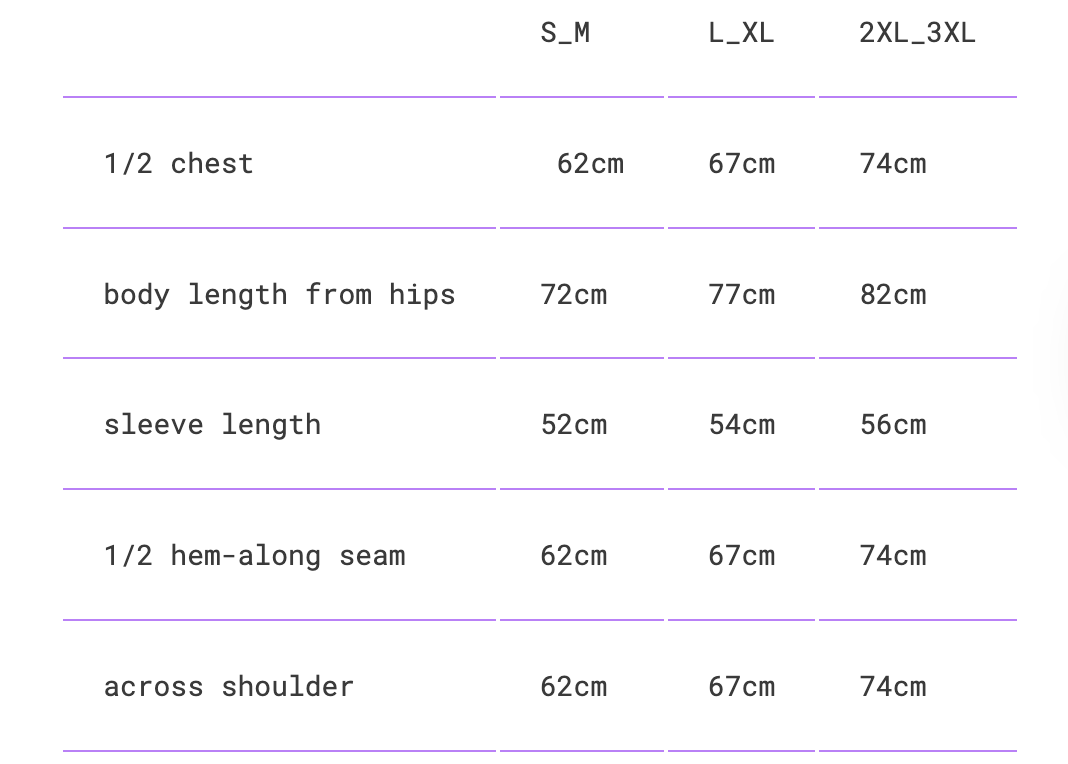This screenshot has width=1068, height=764.
Task: Click the 52cm sleeve length value
Action: 574,425
